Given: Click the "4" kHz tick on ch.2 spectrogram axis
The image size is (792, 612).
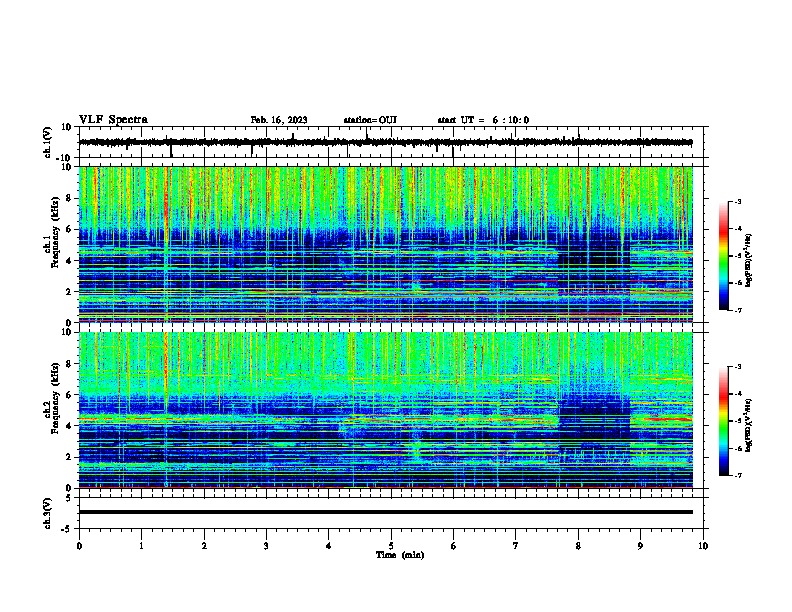Looking at the screenshot, I should (70, 426).
